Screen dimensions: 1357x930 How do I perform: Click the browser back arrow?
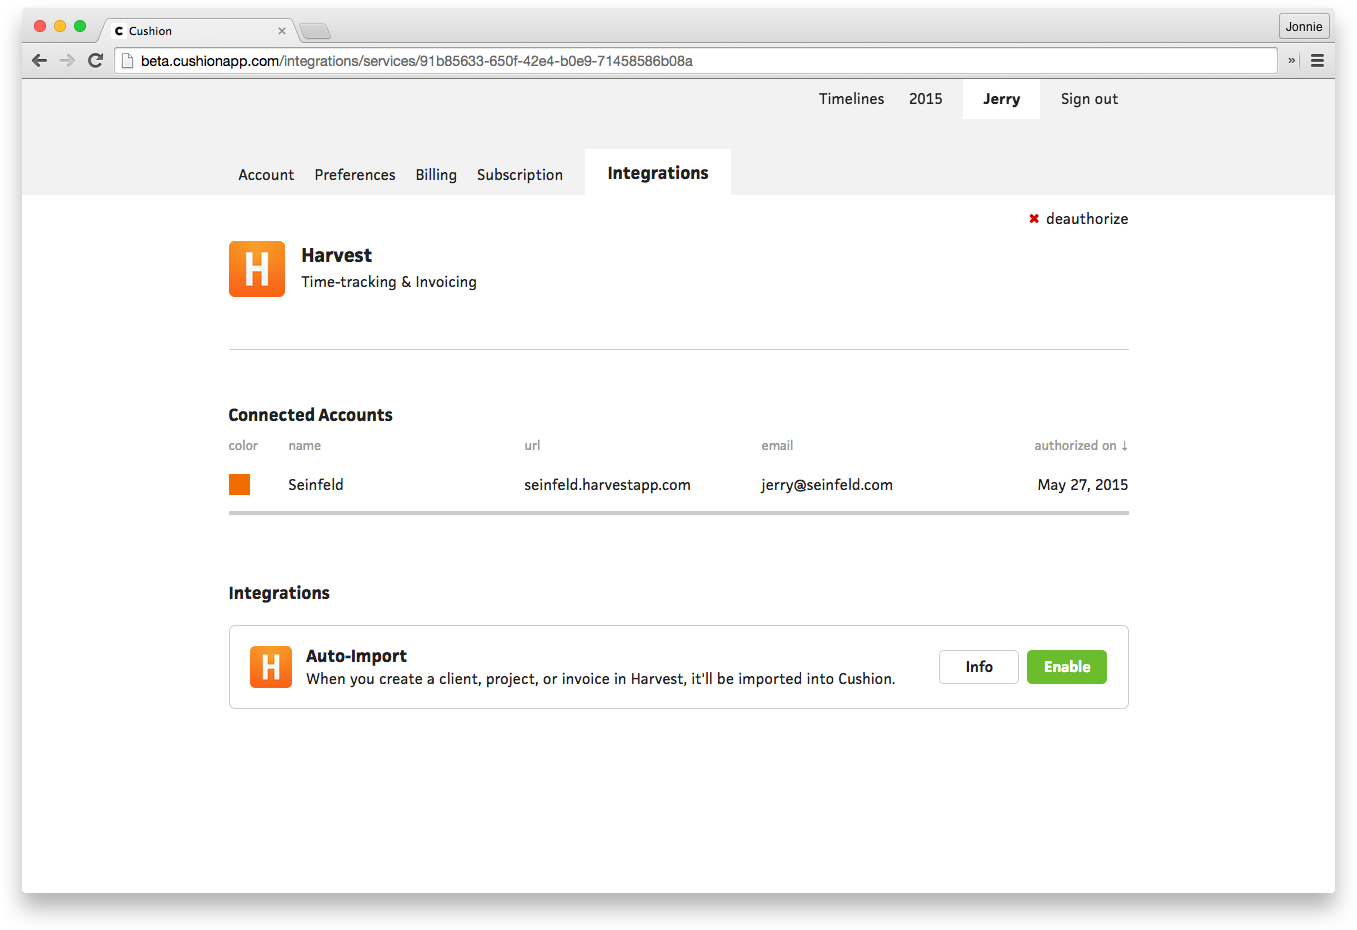[39, 60]
